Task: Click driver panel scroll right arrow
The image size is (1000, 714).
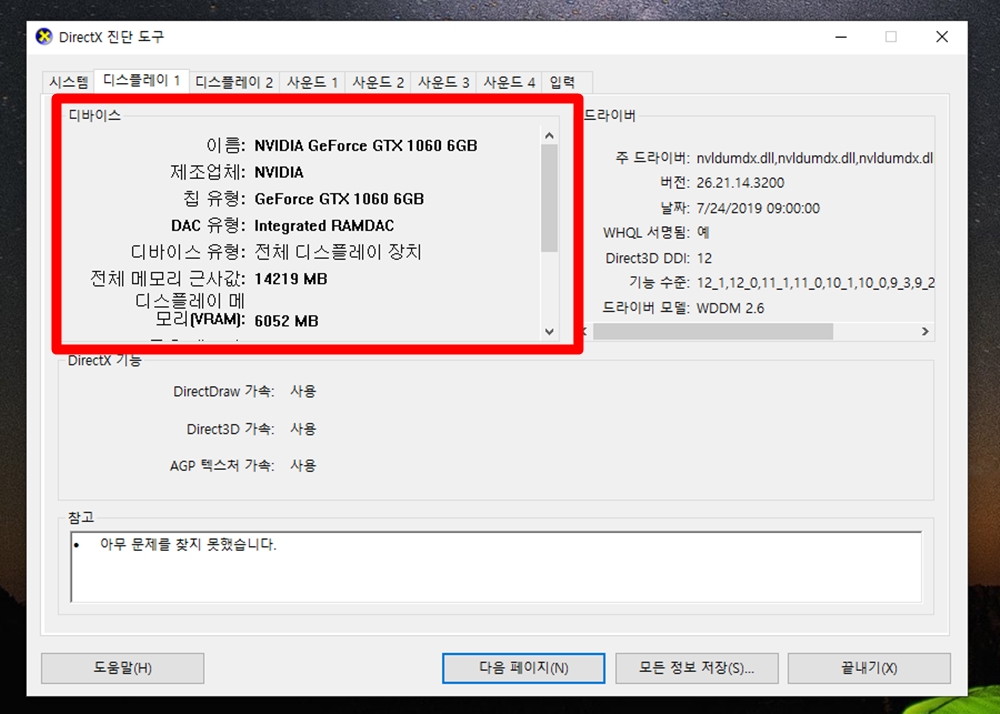Action: [x=925, y=332]
